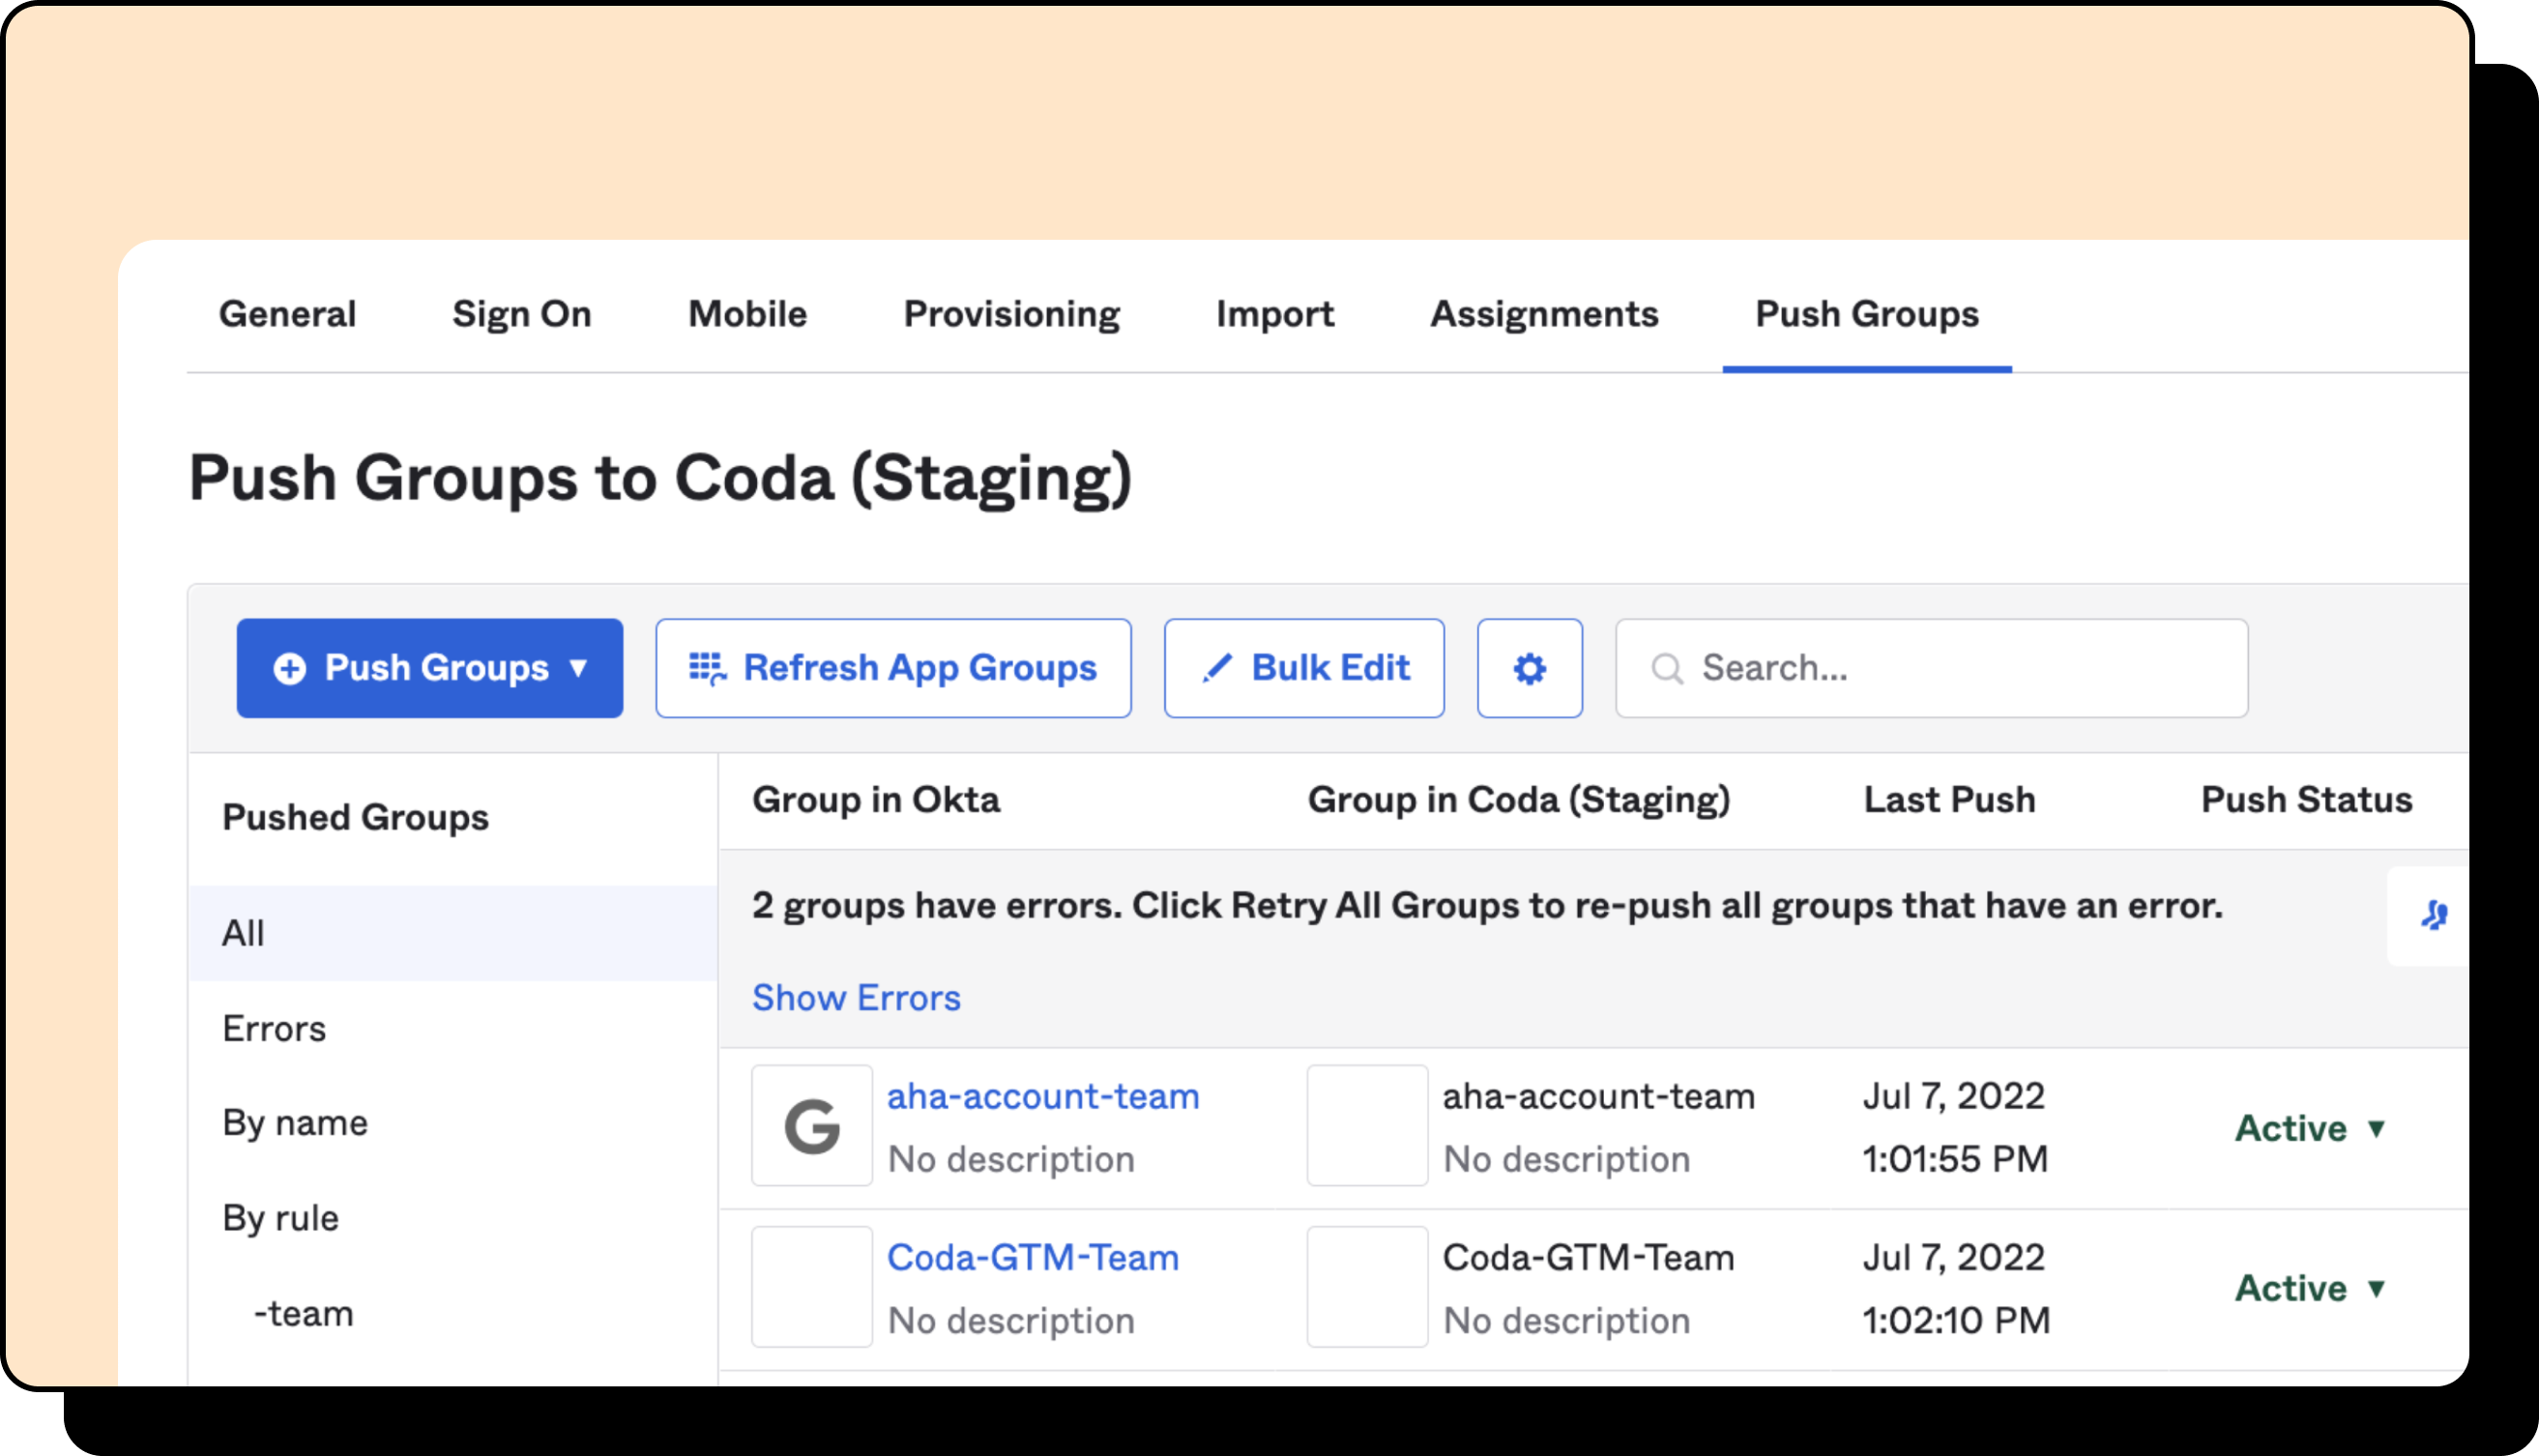Image resolution: width=2539 pixels, height=1456 pixels.
Task: Open the Provisioning tab
Action: (x=1011, y=314)
